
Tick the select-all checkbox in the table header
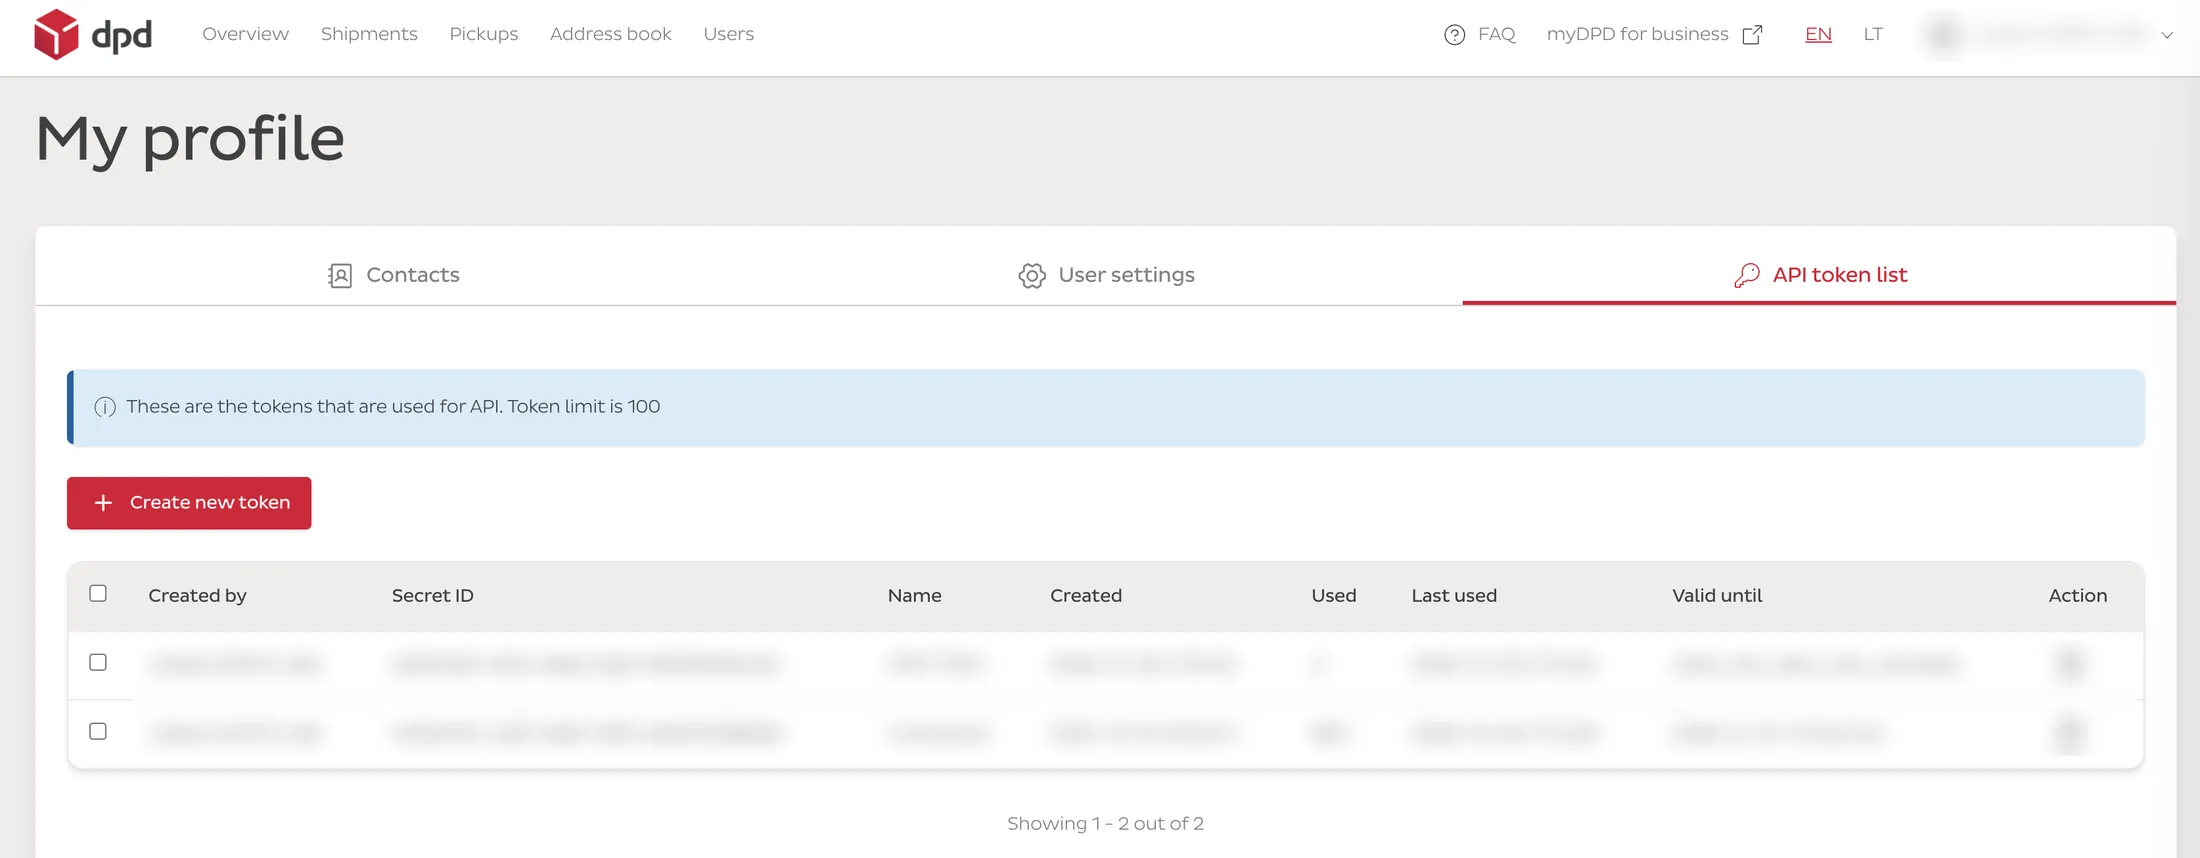point(98,593)
